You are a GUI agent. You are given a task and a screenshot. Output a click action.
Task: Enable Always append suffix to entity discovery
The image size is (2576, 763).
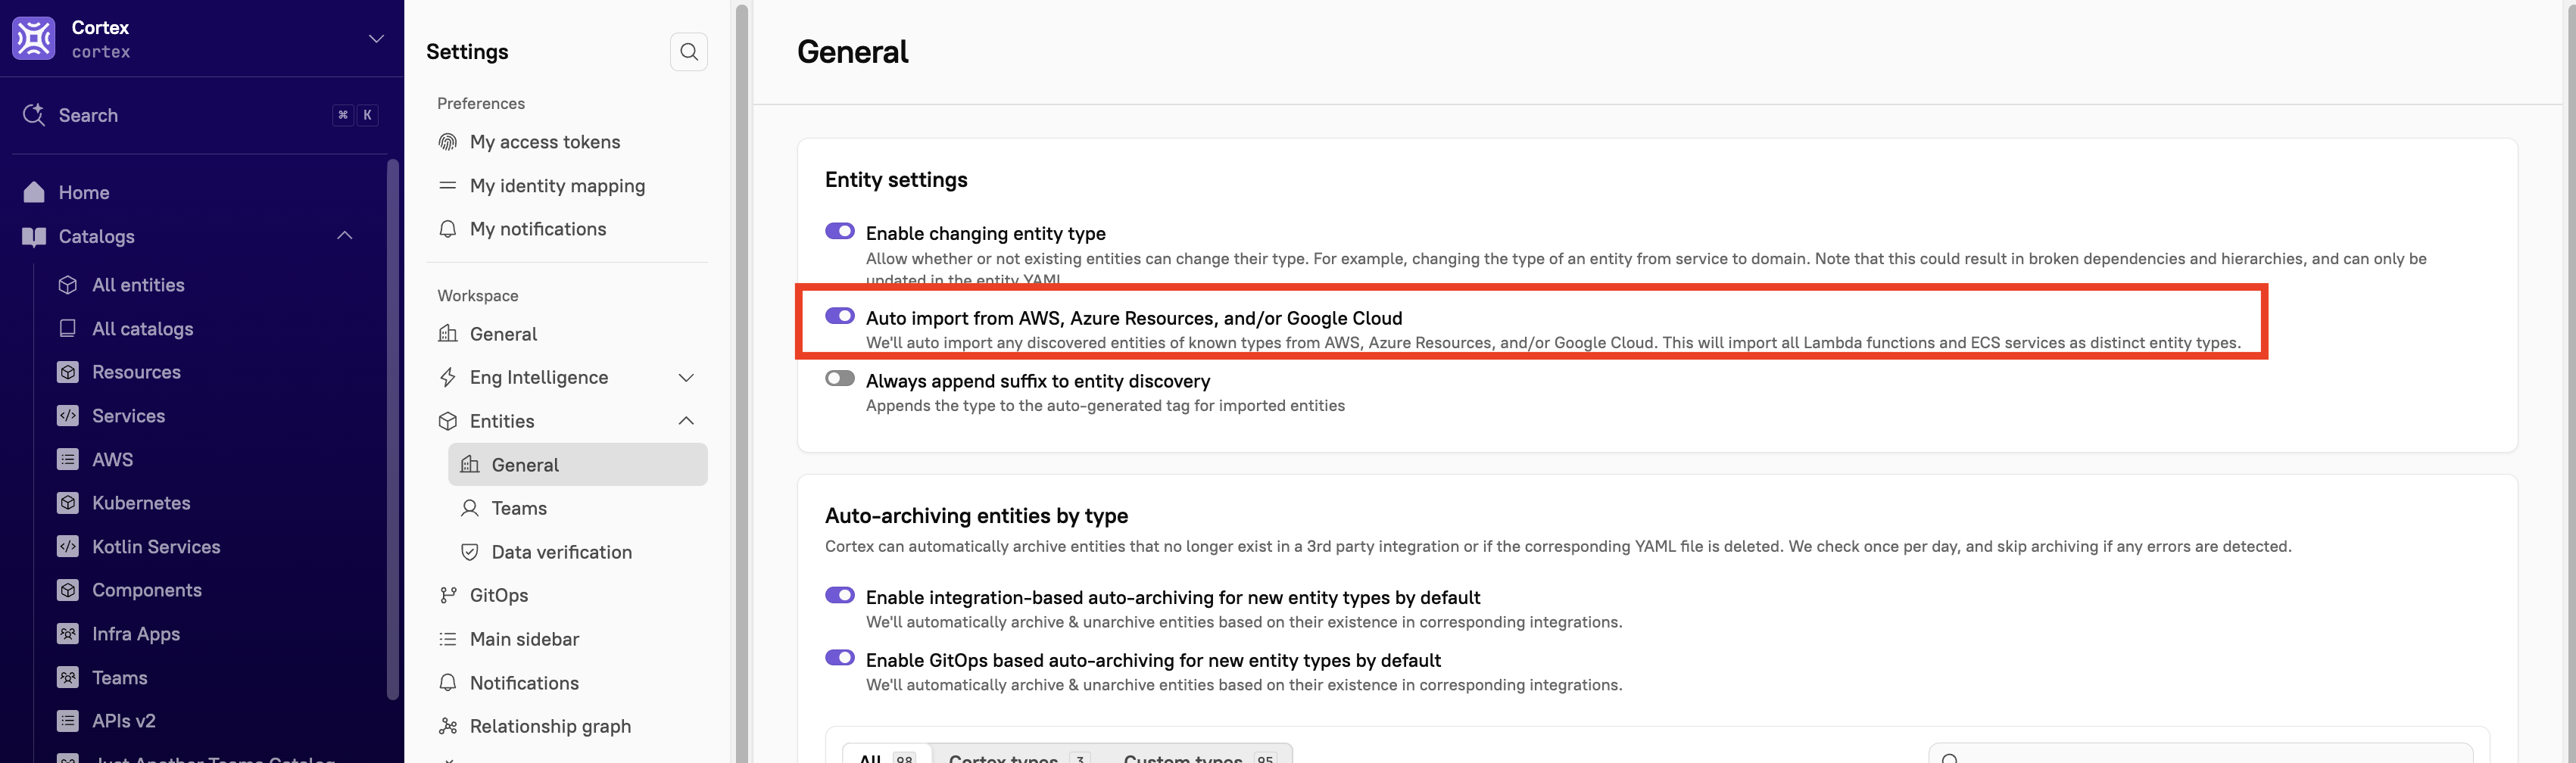click(x=840, y=379)
